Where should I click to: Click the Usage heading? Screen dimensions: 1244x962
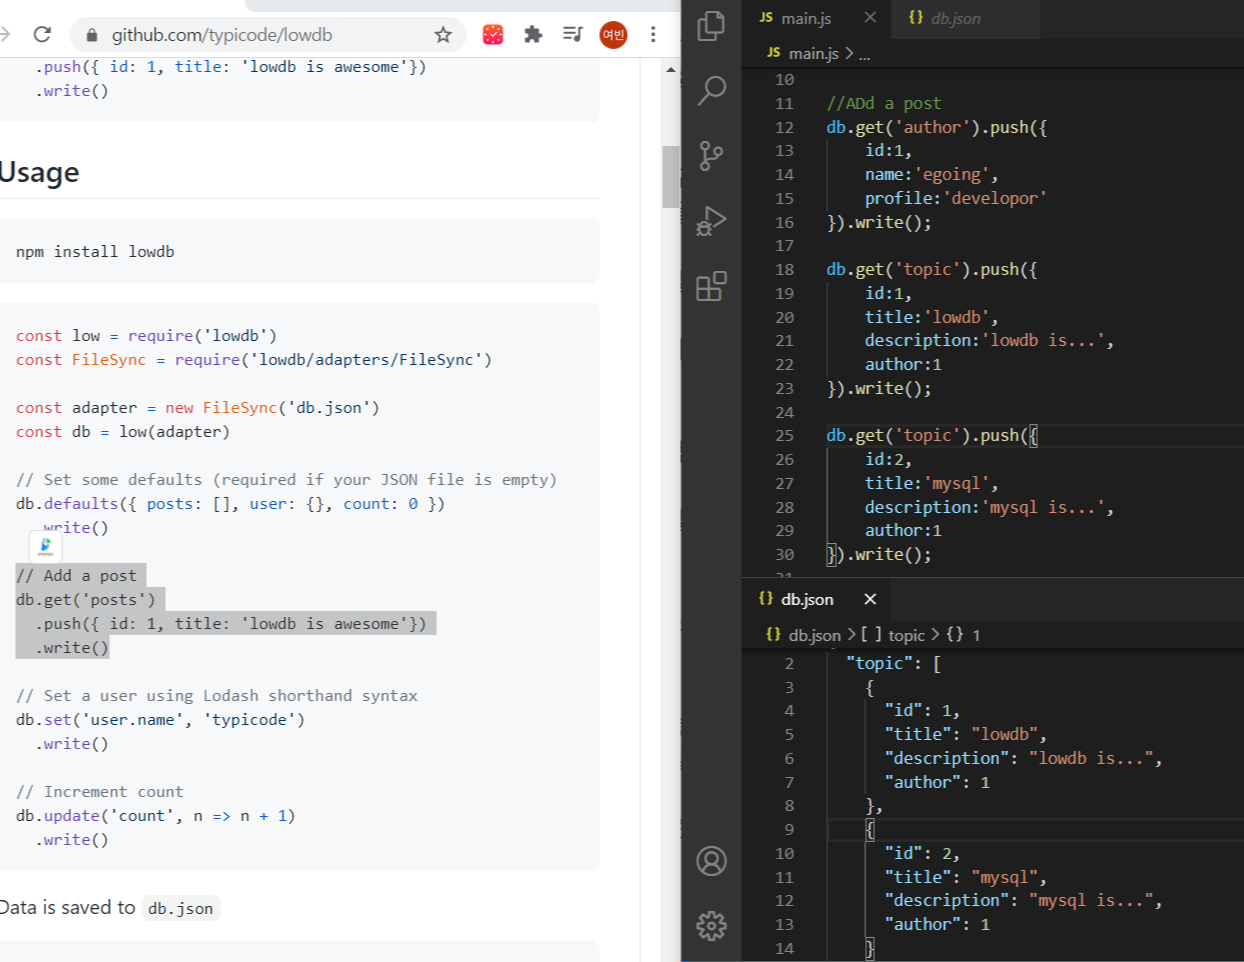[x=39, y=172]
